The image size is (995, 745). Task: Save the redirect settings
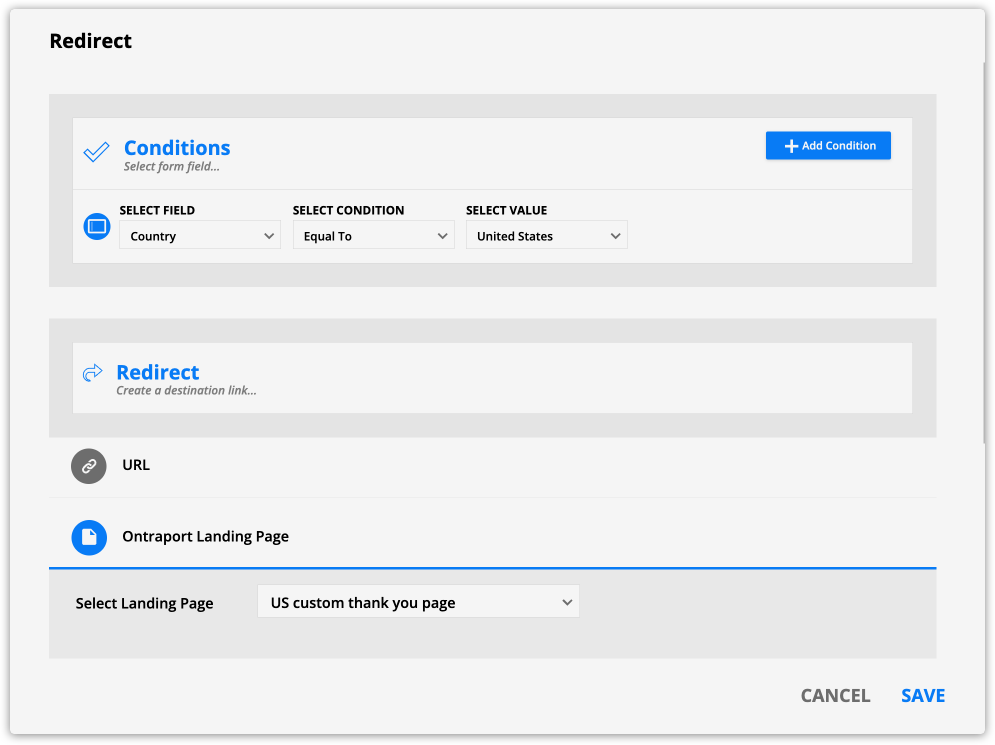pyautogui.click(x=922, y=696)
